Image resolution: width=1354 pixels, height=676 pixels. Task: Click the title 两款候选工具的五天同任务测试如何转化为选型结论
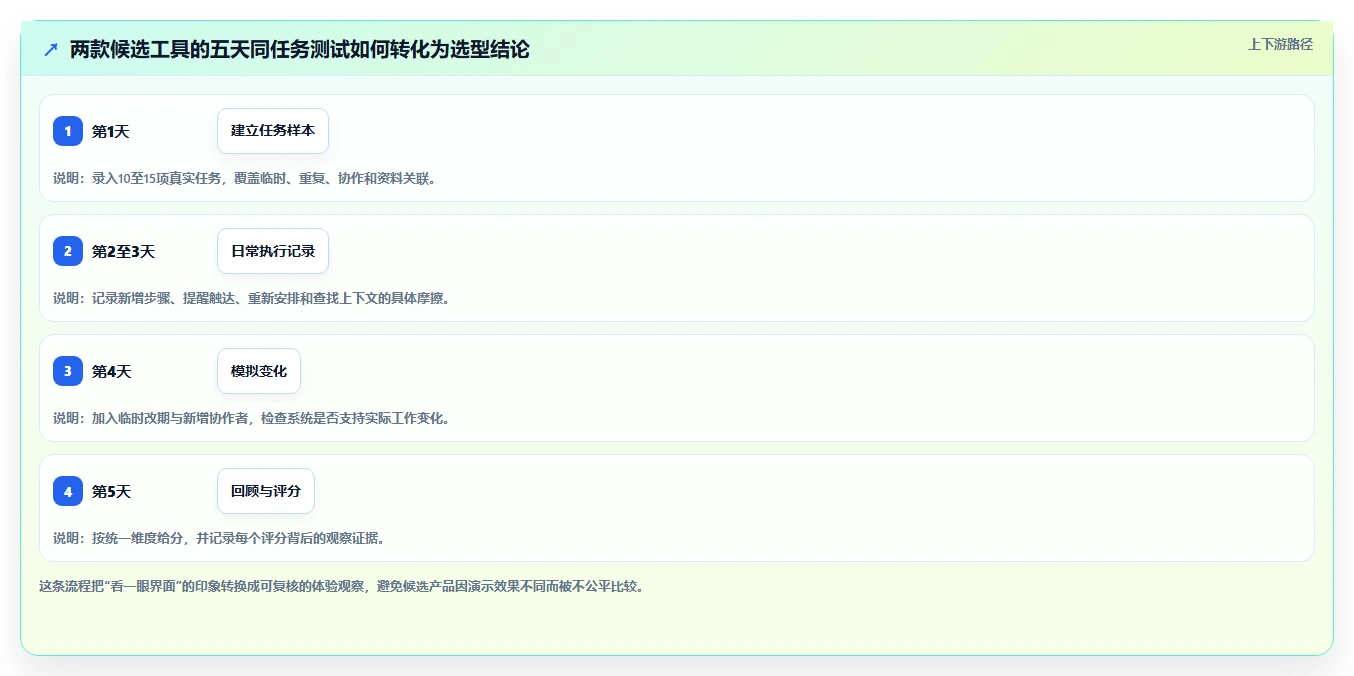point(300,49)
